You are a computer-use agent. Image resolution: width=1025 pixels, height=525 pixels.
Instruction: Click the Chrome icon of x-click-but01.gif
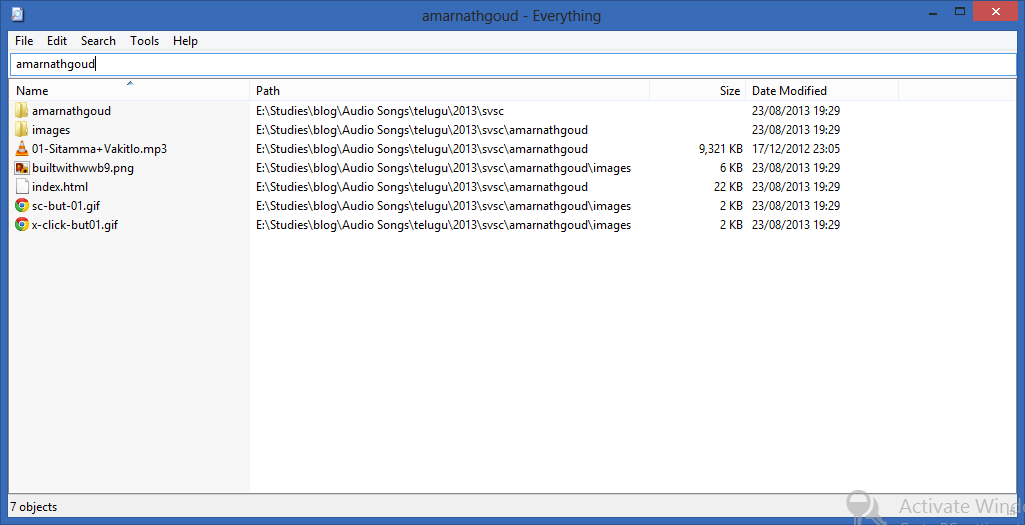[22, 224]
